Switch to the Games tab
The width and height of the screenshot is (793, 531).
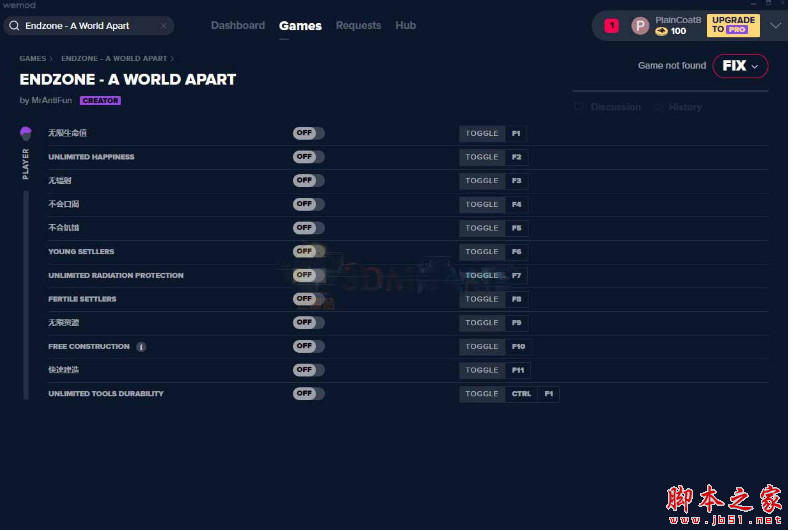pyautogui.click(x=300, y=26)
